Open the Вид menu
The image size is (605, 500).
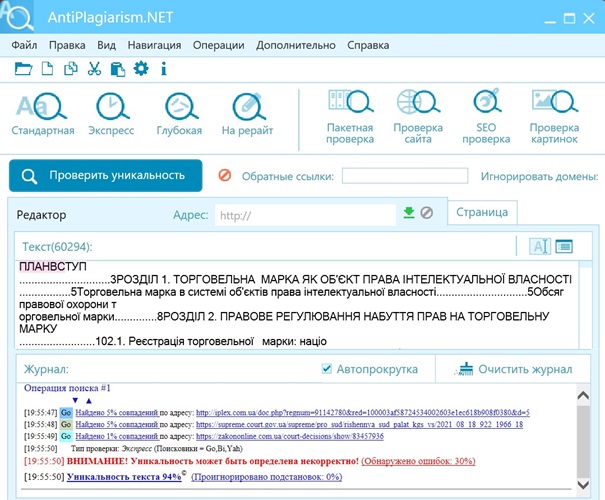(x=106, y=45)
